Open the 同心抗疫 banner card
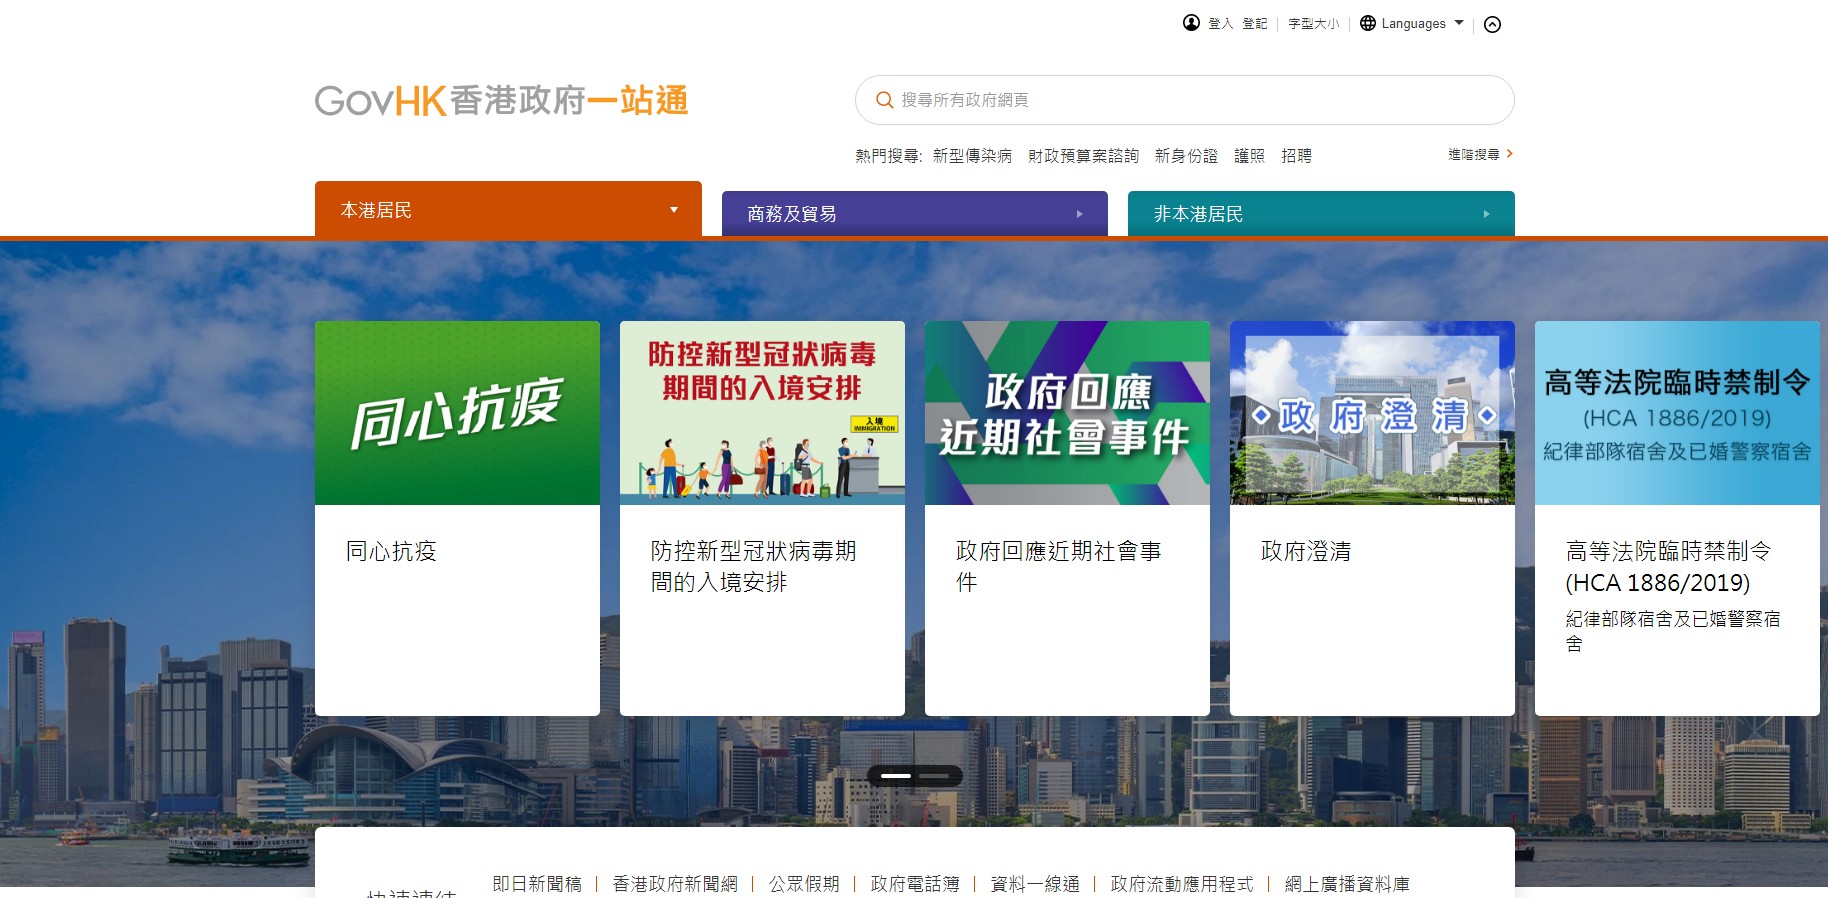 pyautogui.click(x=457, y=518)
